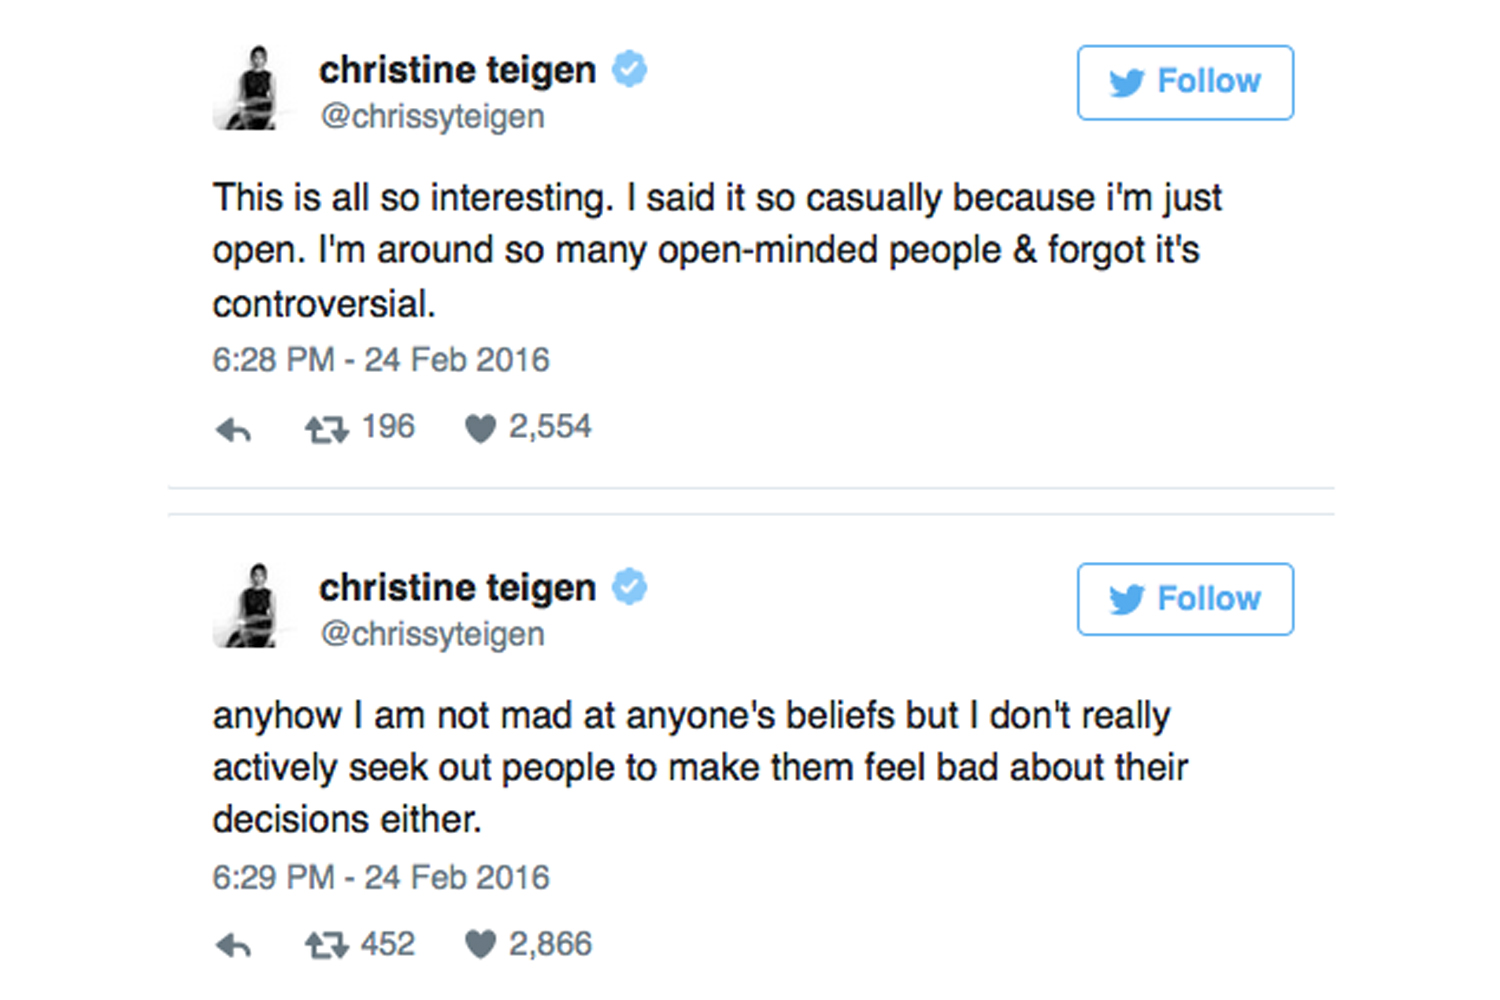The height and width of the screenshot is (1000, 1500).
Task: Click the tweet text starting "anyhow I am not mad"
Action: click(700, 767)
